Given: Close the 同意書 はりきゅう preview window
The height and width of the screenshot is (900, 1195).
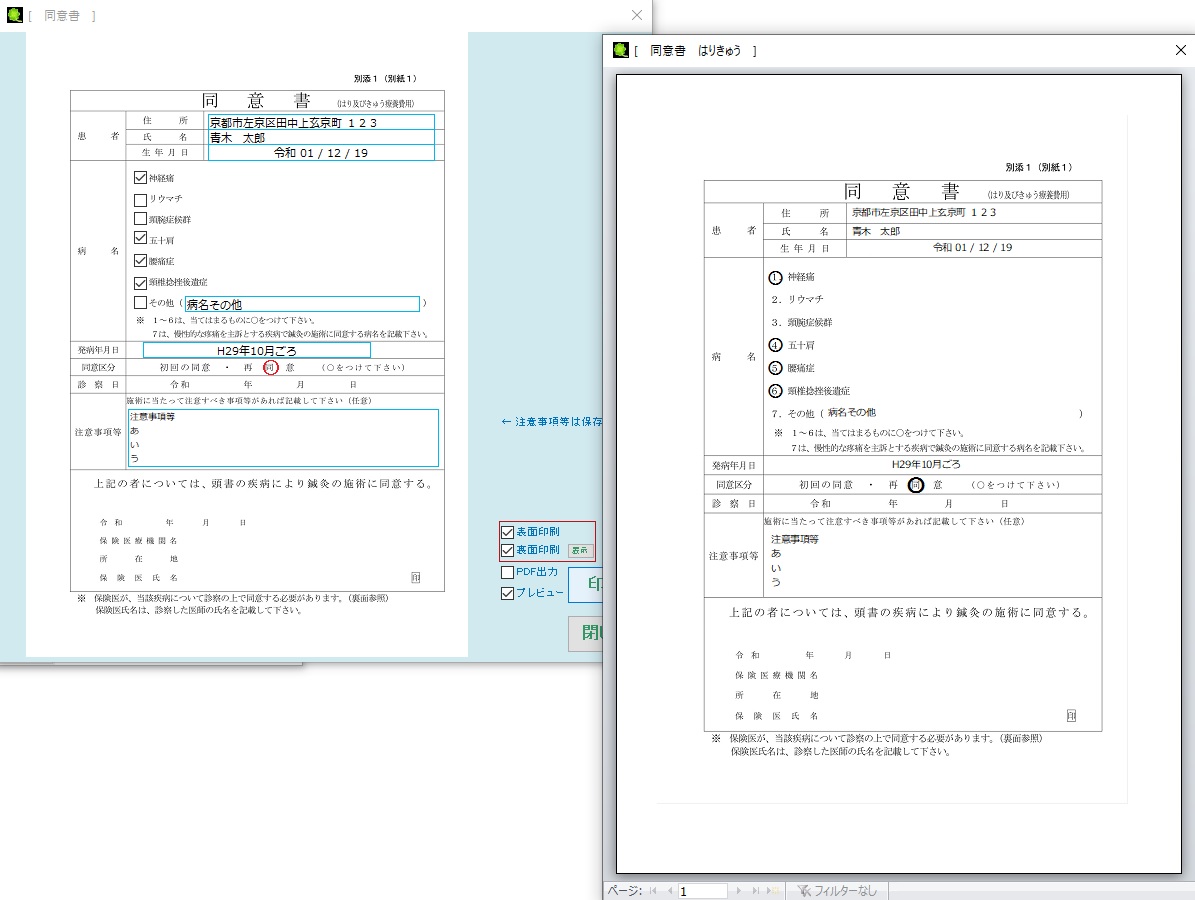Looking at the screenshot, I should 1181,50.
